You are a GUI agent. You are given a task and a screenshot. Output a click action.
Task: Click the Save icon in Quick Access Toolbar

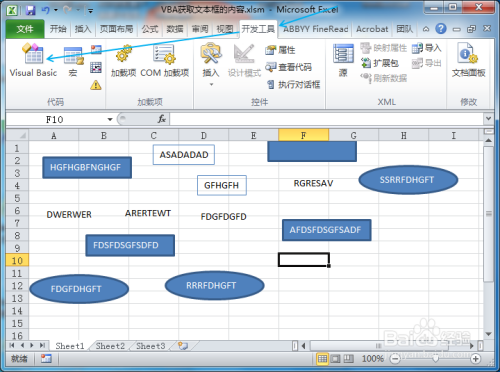point(30,10)
